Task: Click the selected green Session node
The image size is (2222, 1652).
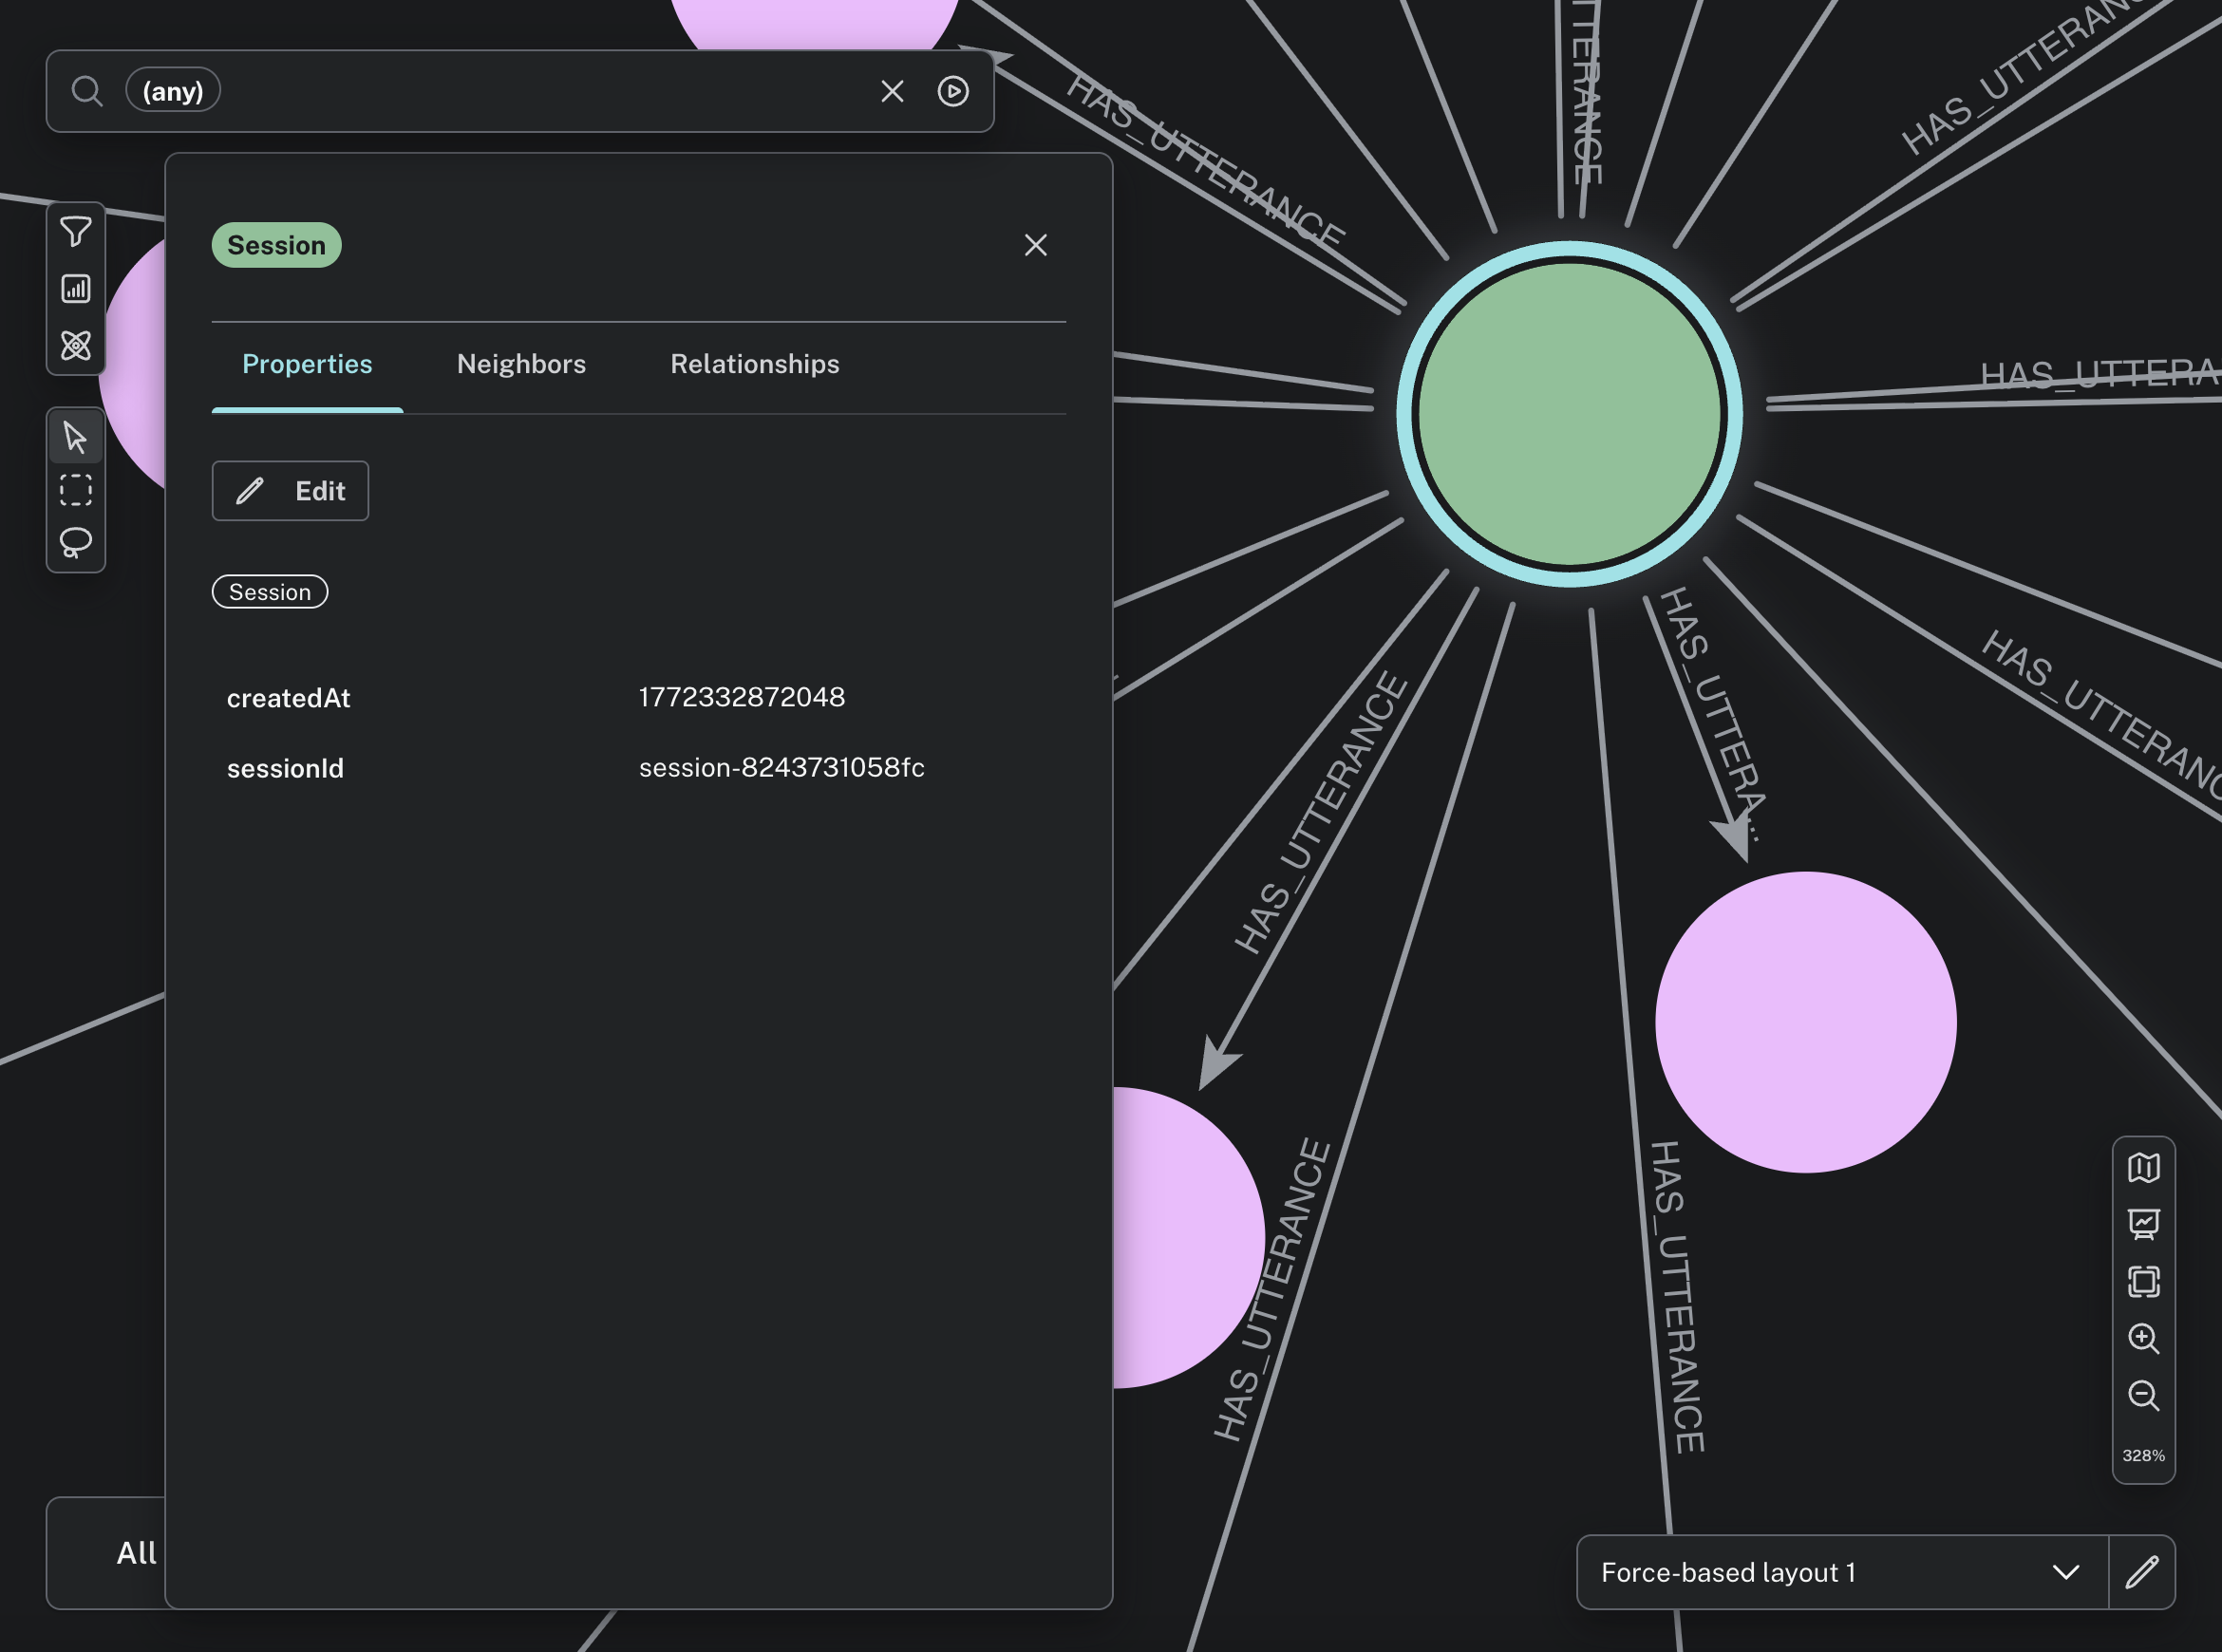Action: click(x=1568, y=414)
